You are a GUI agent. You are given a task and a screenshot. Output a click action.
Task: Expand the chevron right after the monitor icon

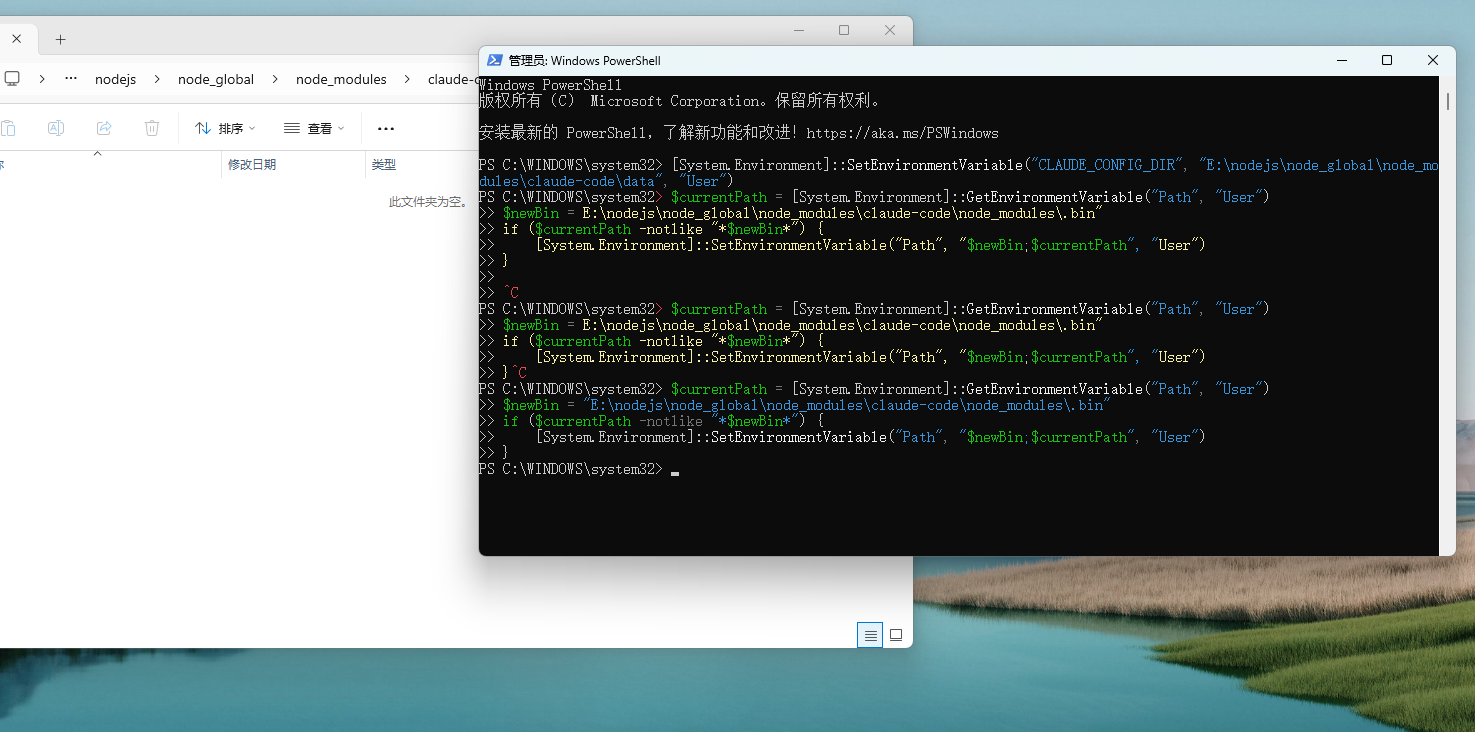click(42, 78)
